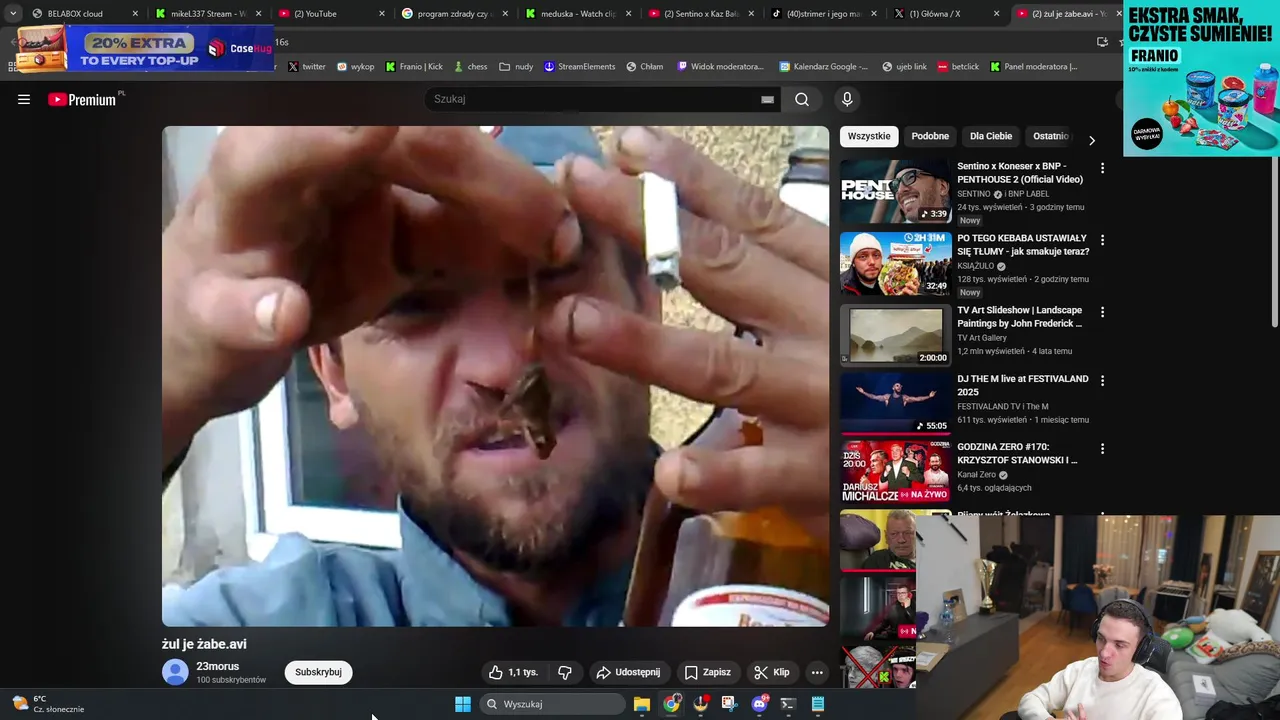Open the kebab video thumbnail by KSIĄŻULO
This screenshot has width=1280, height=720.
[x=895, y=263]
